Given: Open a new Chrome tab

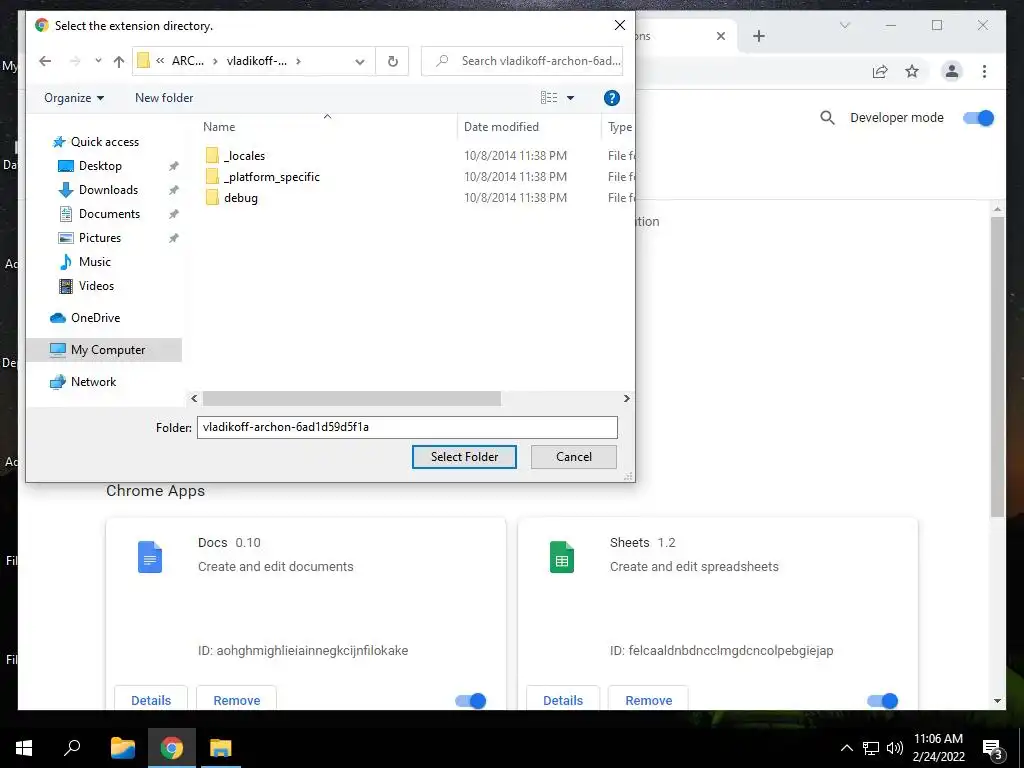Looking at the screenshot, I should [758, 36].
